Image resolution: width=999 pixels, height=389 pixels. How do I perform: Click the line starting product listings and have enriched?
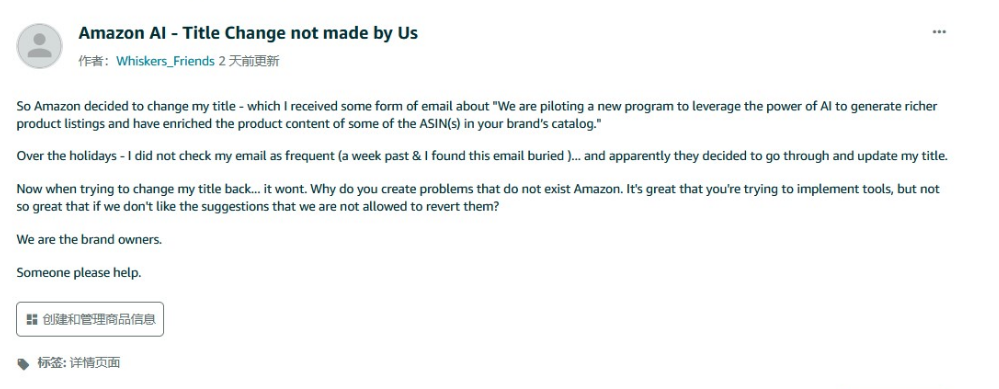click(x=310, y=124)
